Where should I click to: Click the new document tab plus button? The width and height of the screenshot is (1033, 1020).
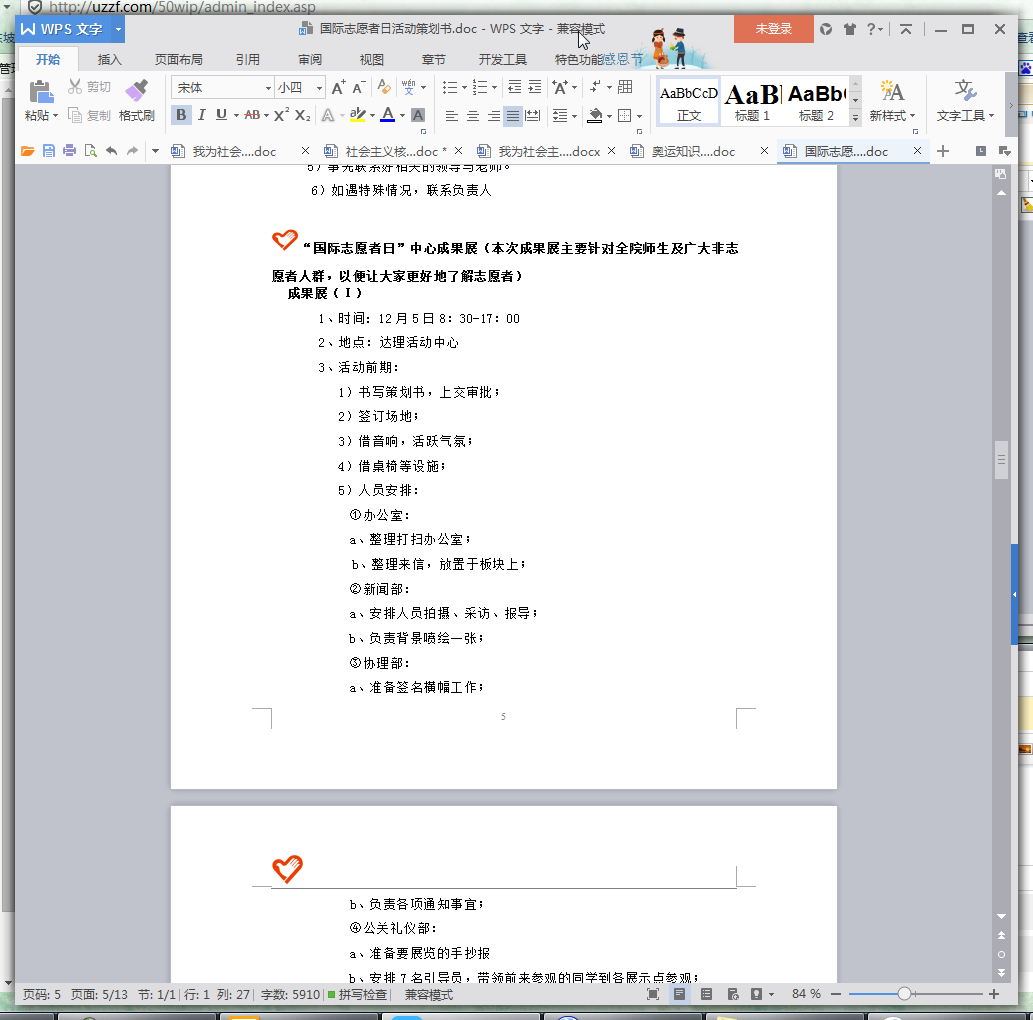click(943, 151)
